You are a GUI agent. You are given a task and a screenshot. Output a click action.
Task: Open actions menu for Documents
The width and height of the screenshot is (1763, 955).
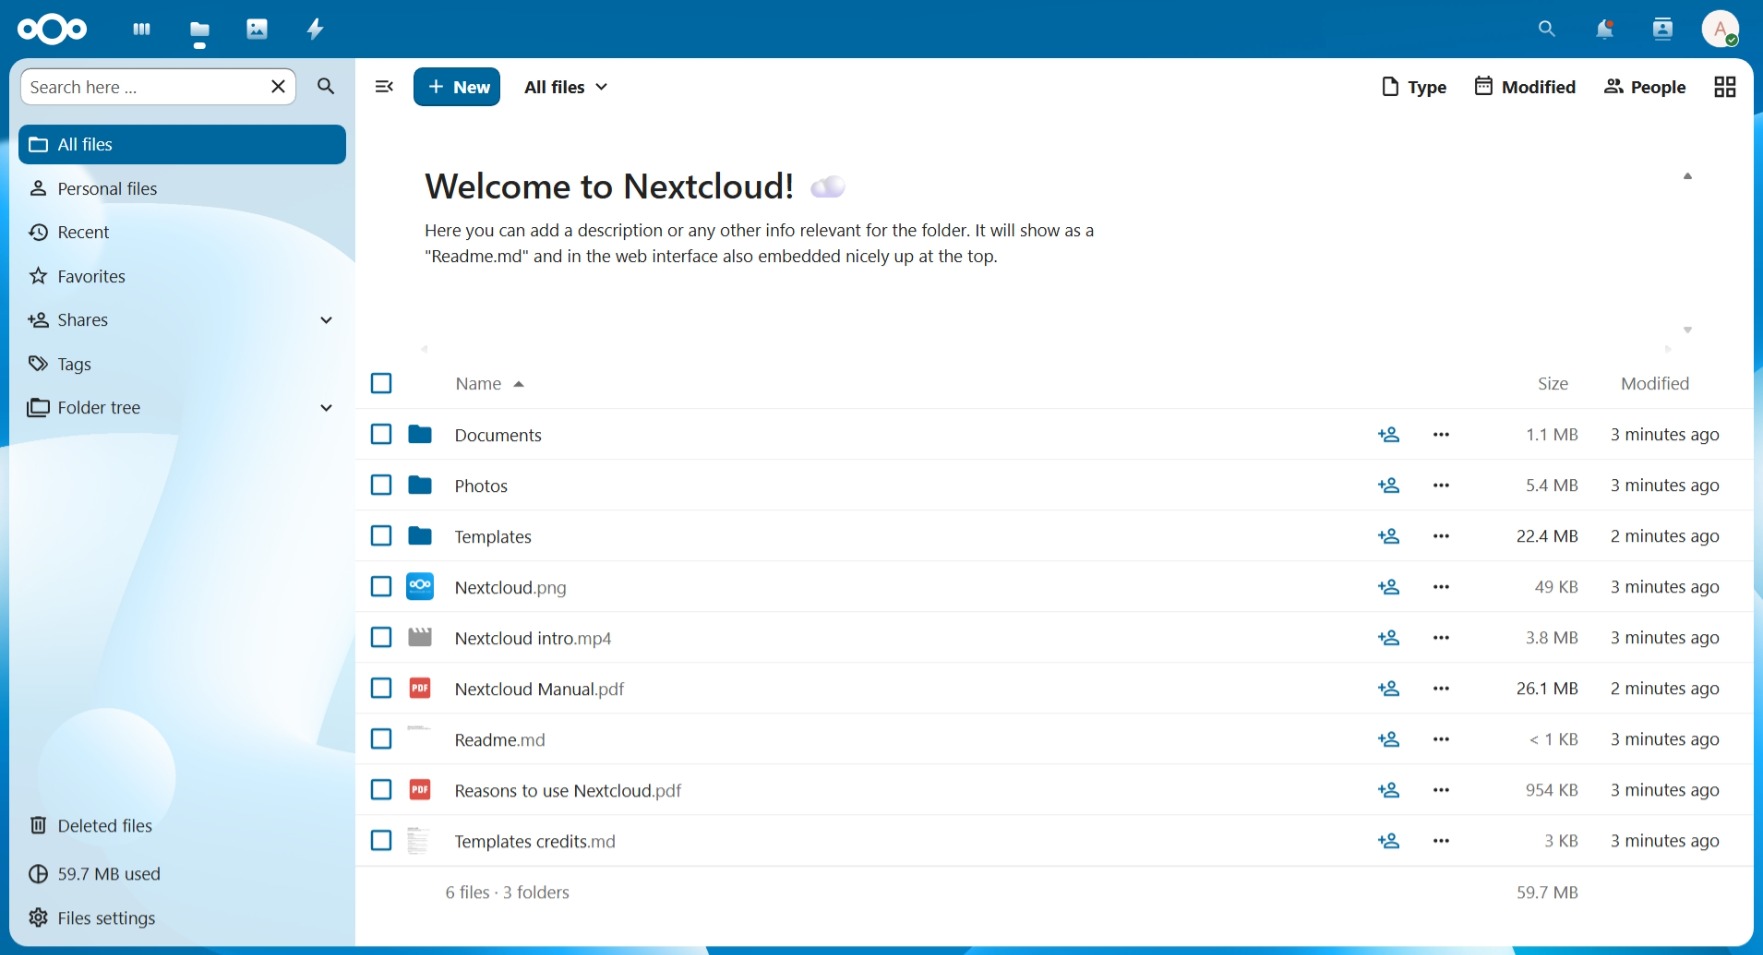tap(1441, 435)
